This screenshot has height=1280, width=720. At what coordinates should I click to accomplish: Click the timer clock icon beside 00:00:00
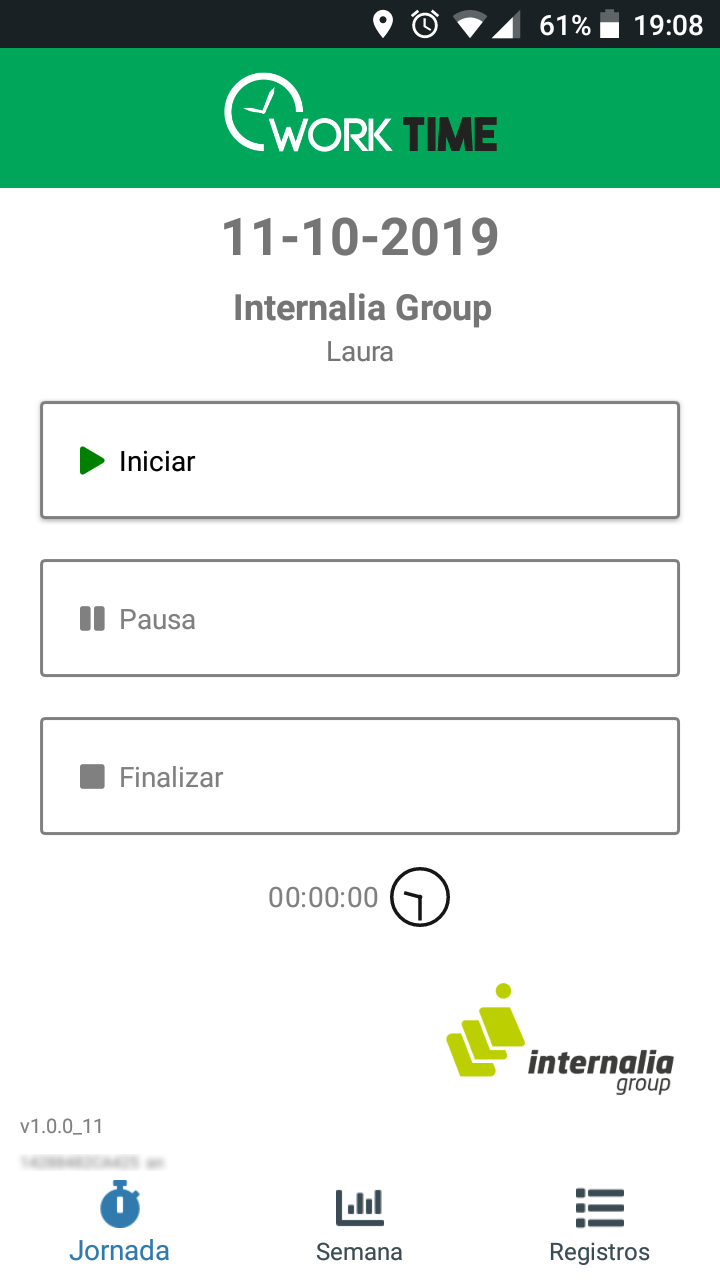pos(419,897)
